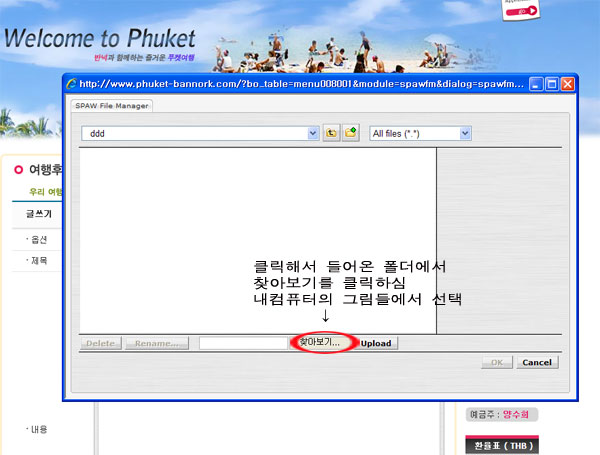
Task: Click the red GO badge at top
Action: pyautogui.click(x=528, y=11)
